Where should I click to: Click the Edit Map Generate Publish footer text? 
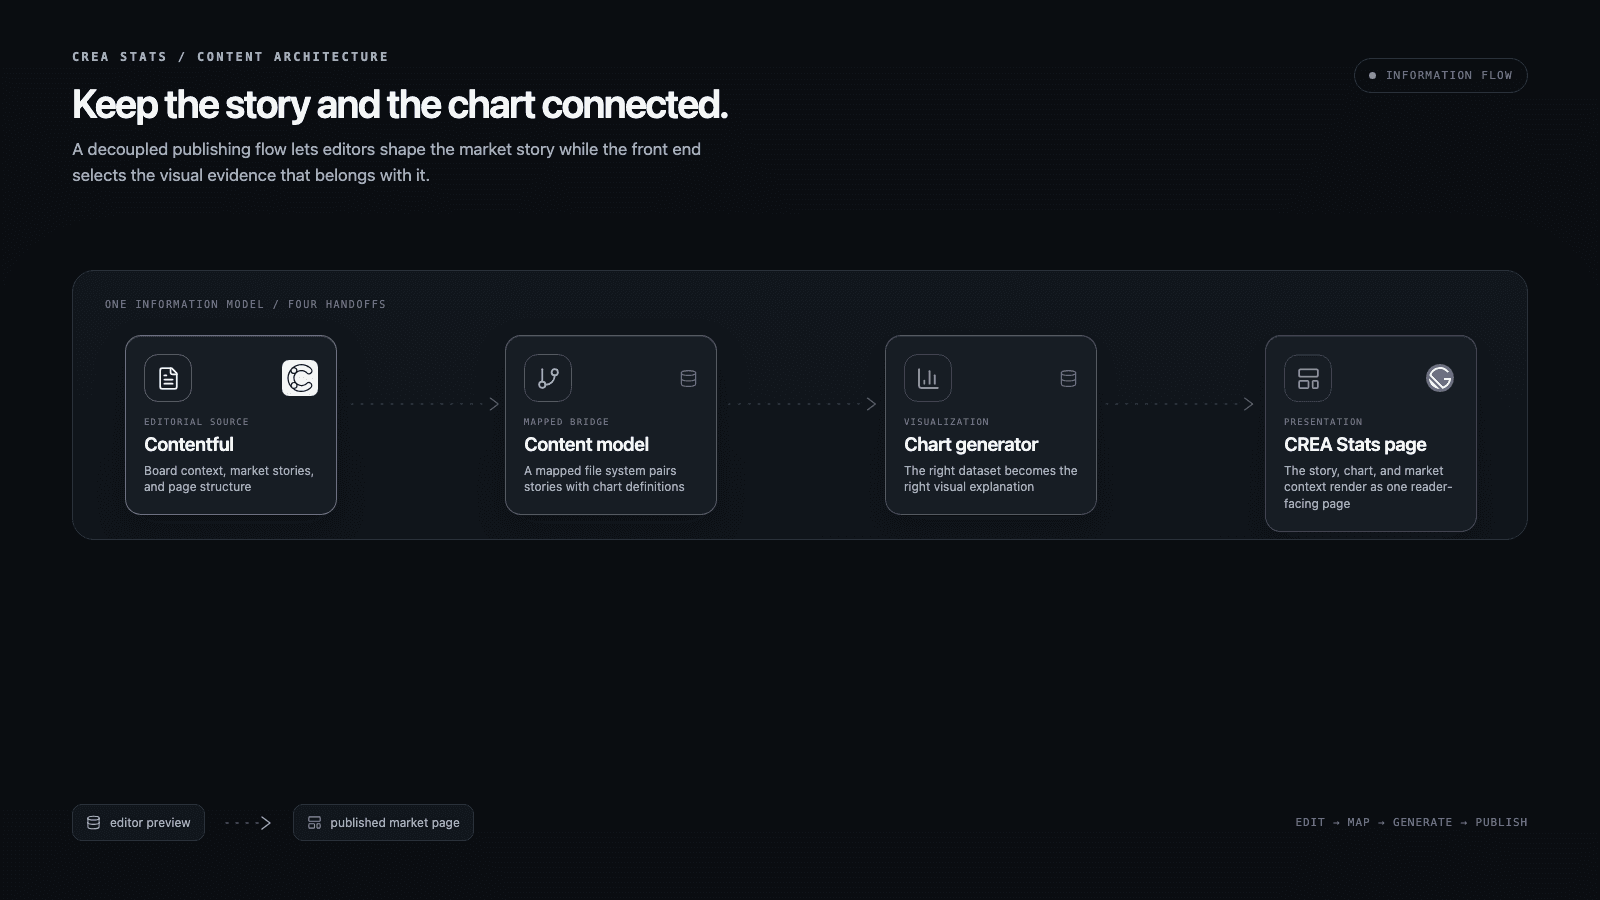click(1411, 822)
